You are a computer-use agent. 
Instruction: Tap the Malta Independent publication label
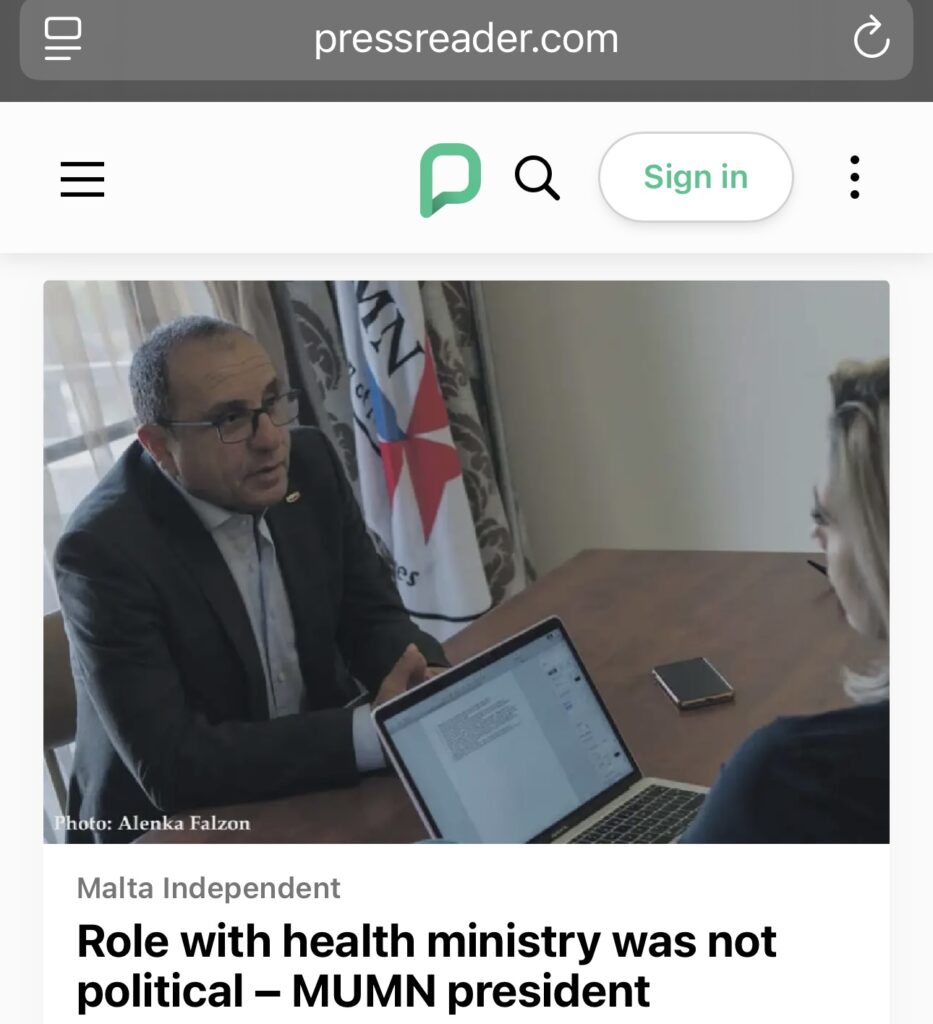pos(208,888)
